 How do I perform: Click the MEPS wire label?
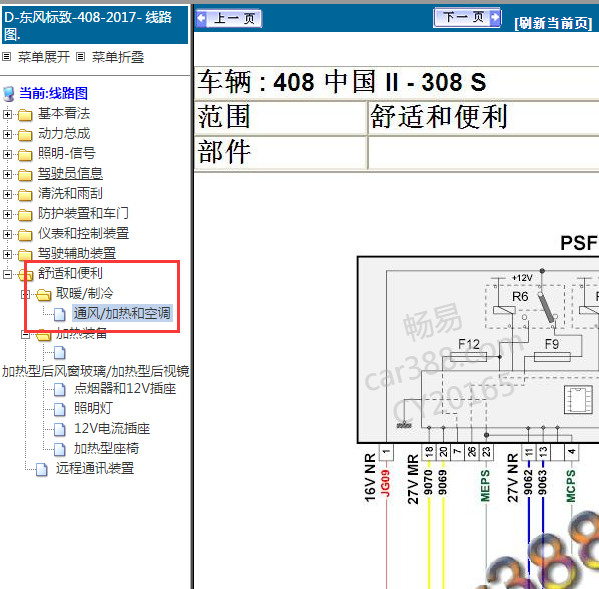(x=485, y=485)
